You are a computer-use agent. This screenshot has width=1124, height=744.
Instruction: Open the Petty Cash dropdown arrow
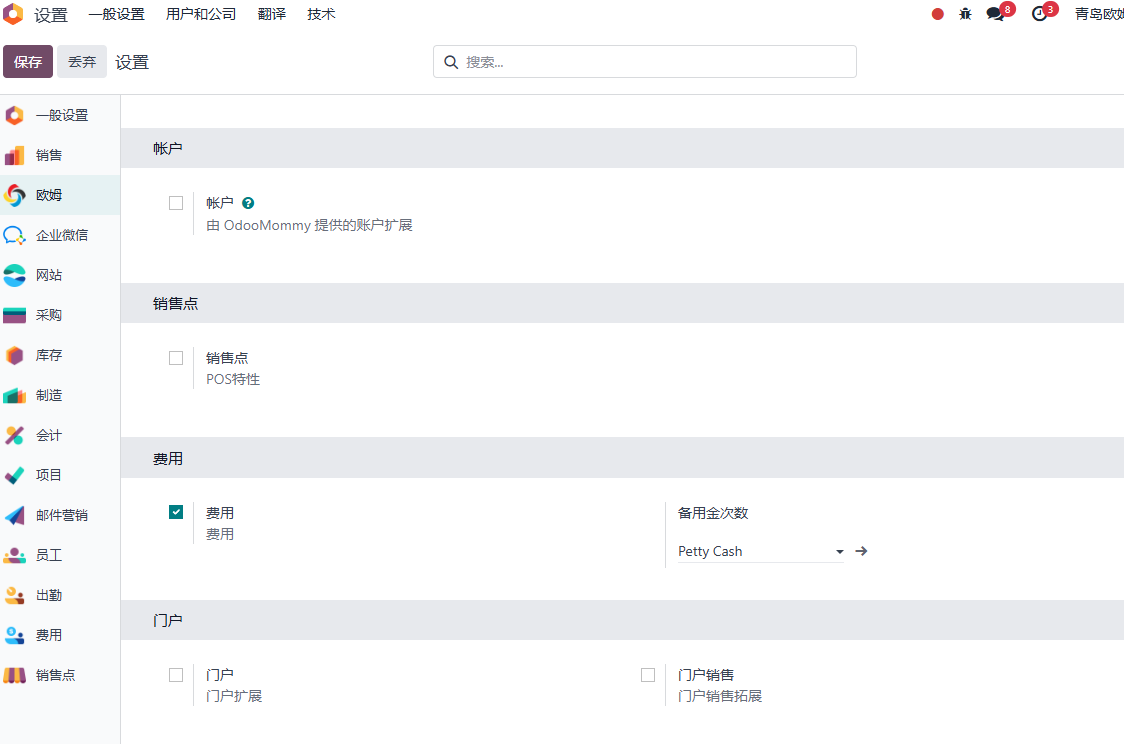coord(839,552)
